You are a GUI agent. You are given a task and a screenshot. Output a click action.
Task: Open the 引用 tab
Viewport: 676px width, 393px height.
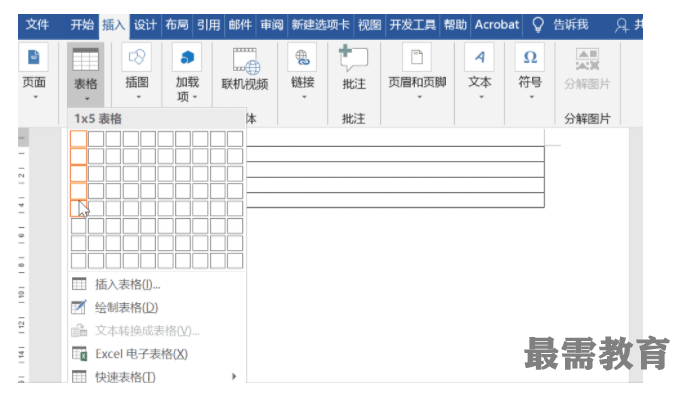[209, 25]
